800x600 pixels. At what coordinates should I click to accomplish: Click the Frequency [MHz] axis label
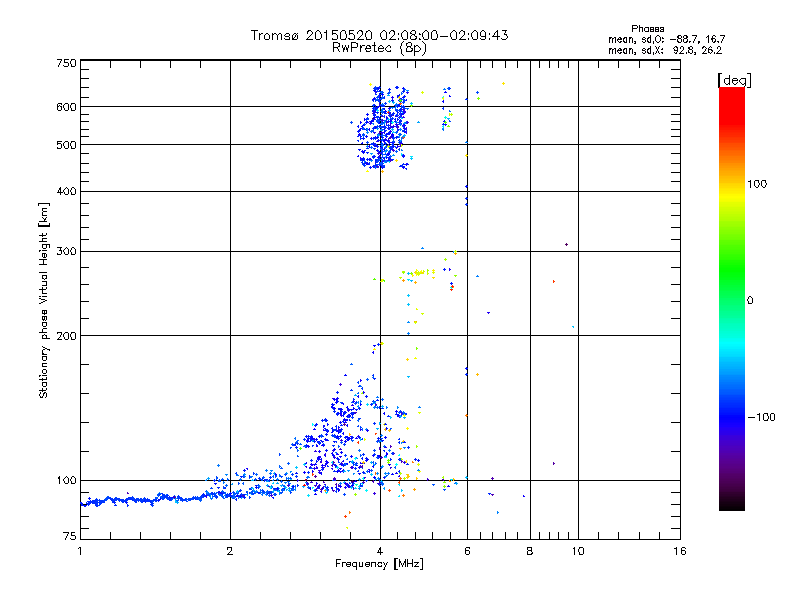pos(379,564)
